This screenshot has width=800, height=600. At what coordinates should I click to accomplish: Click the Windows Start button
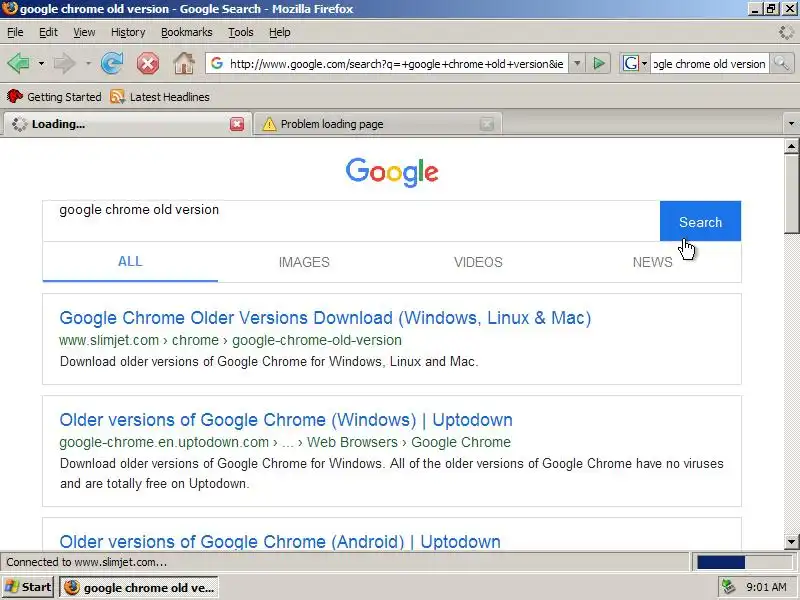point(28,587)
